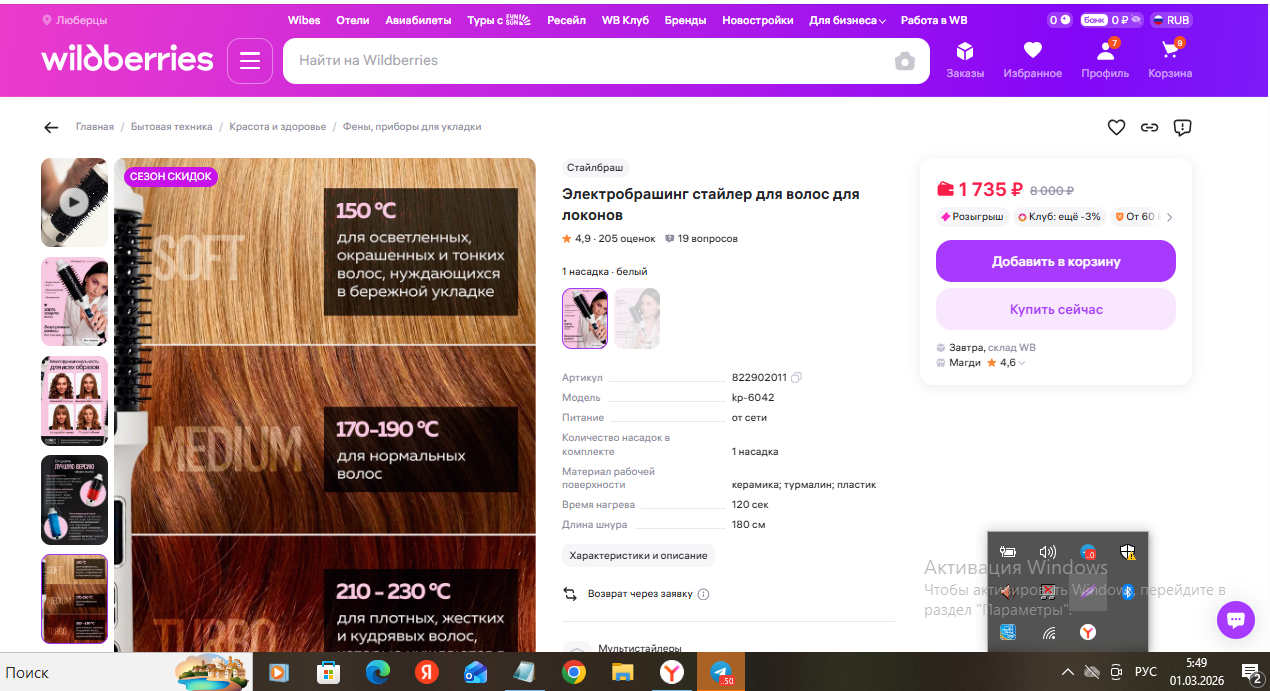This screenshot has width=1270, height=691.
Task: Select the highlighted first color variant thumbnail
Action: (585, 318)
